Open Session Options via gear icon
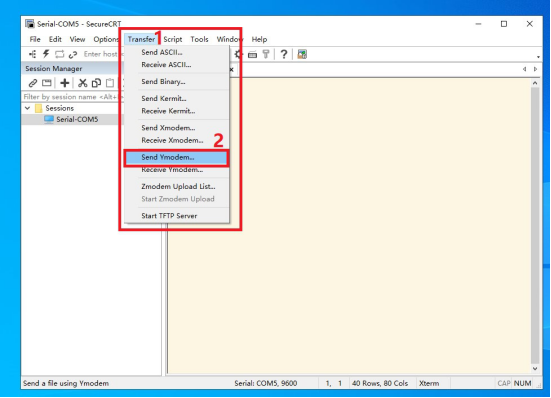This screenshot has width=551, height=398. 239,54
